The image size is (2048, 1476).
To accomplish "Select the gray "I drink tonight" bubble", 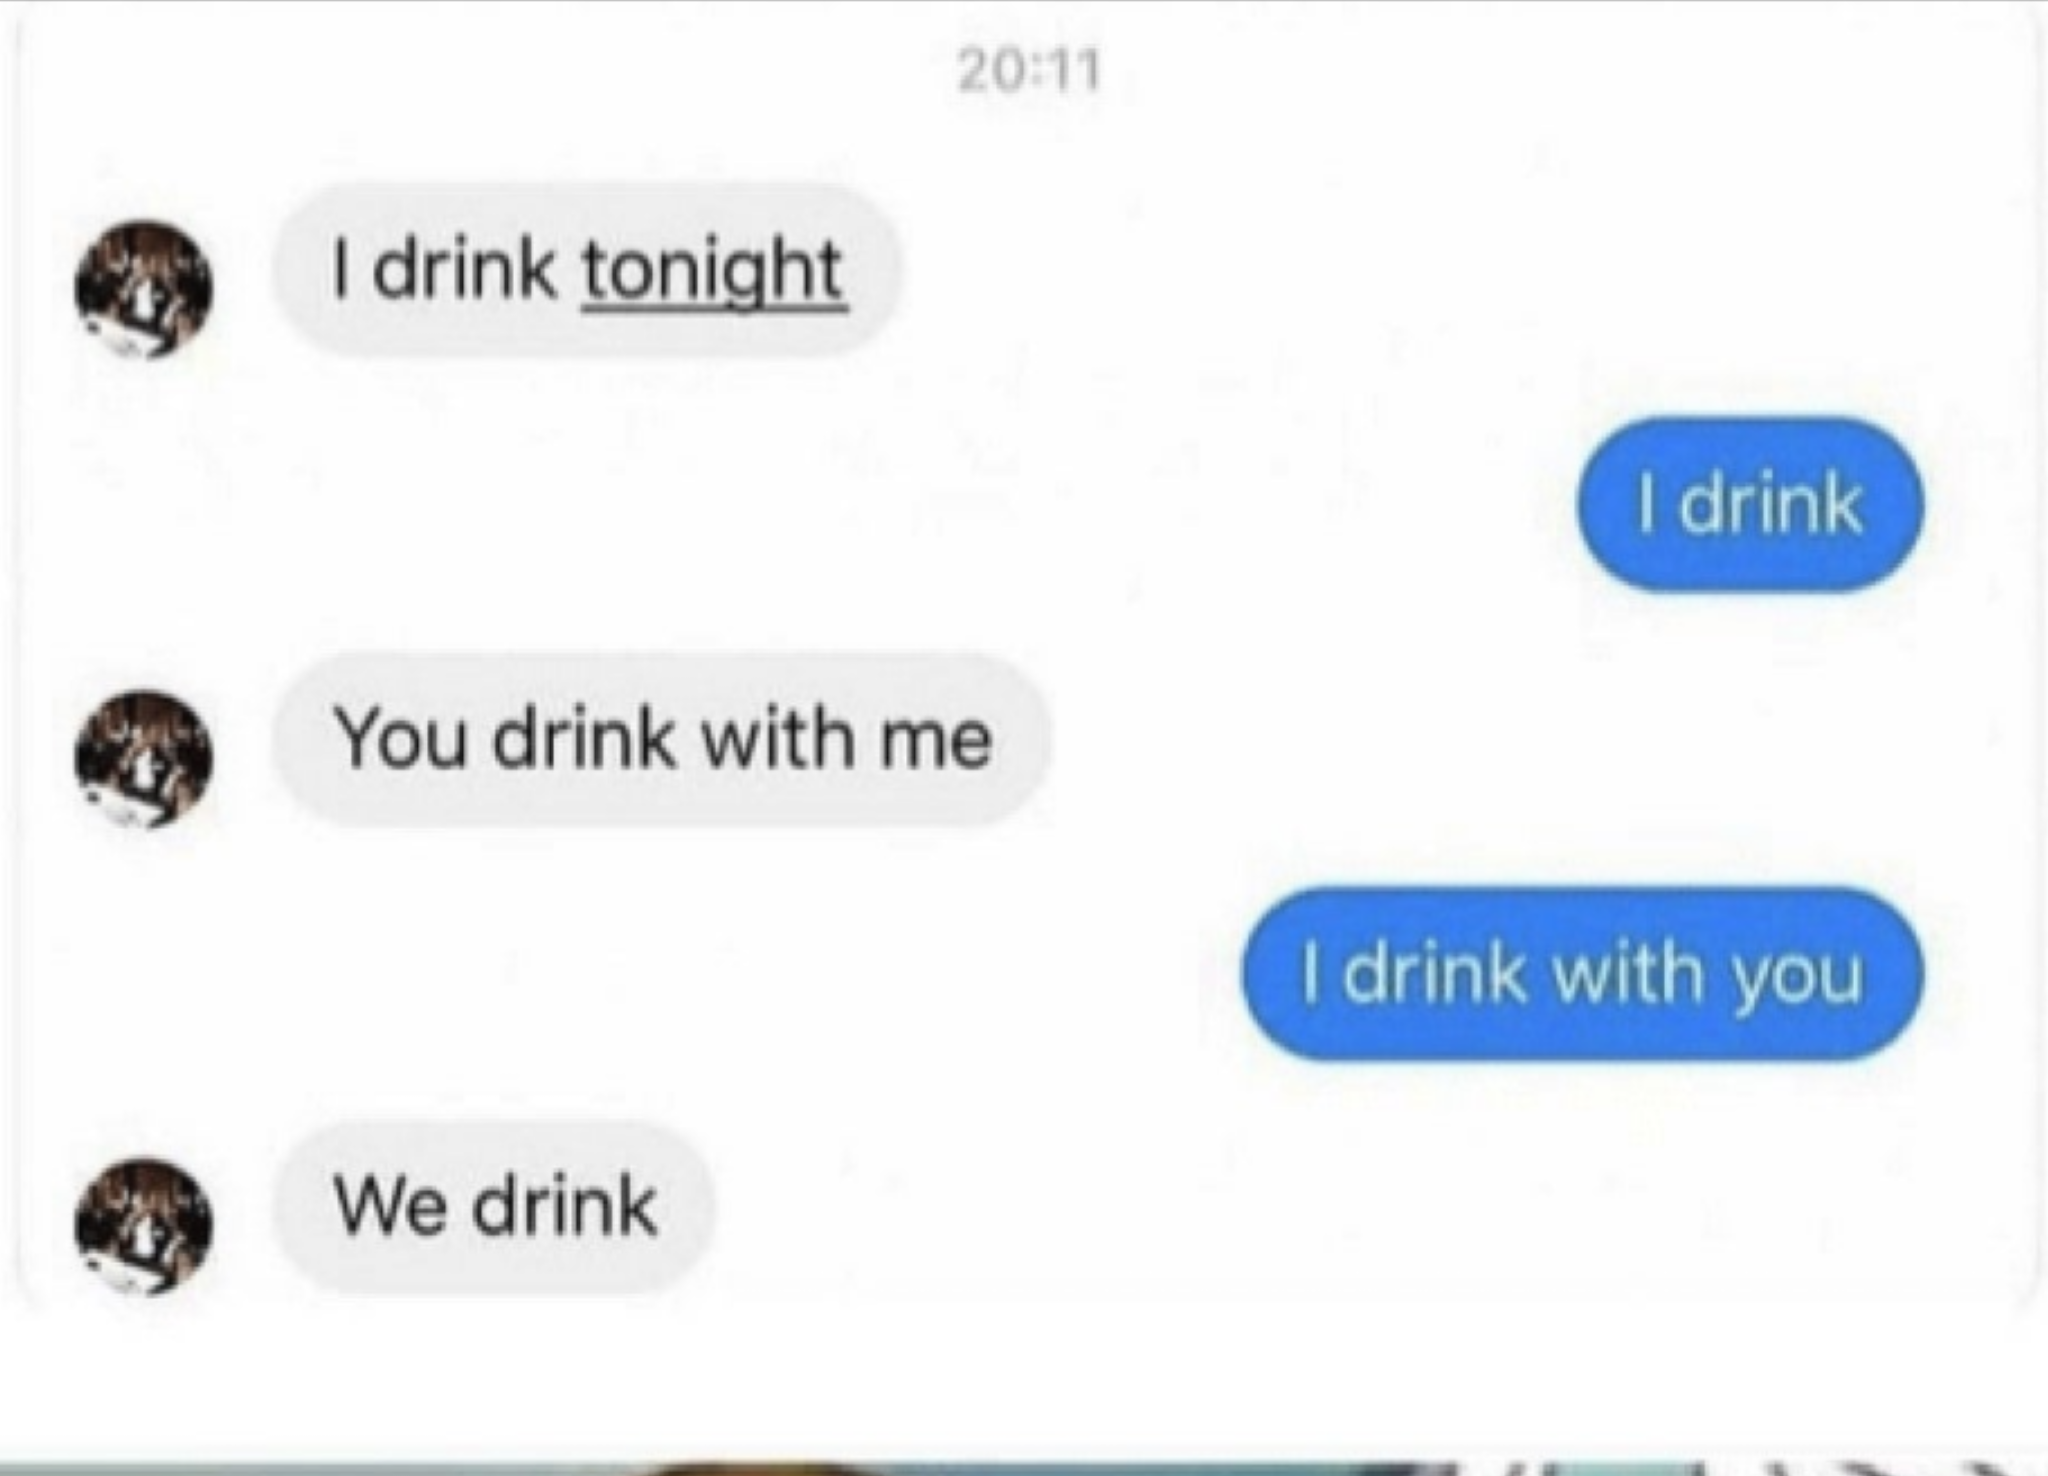I will [x=587, y=269].
